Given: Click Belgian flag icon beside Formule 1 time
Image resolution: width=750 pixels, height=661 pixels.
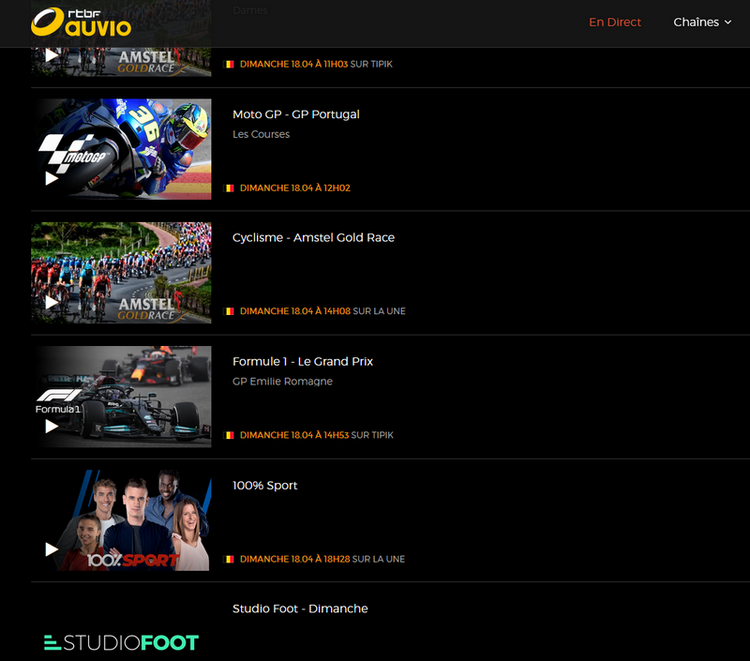Looking at the screenshot, I should pyautogui.click(x=230, y=435).
